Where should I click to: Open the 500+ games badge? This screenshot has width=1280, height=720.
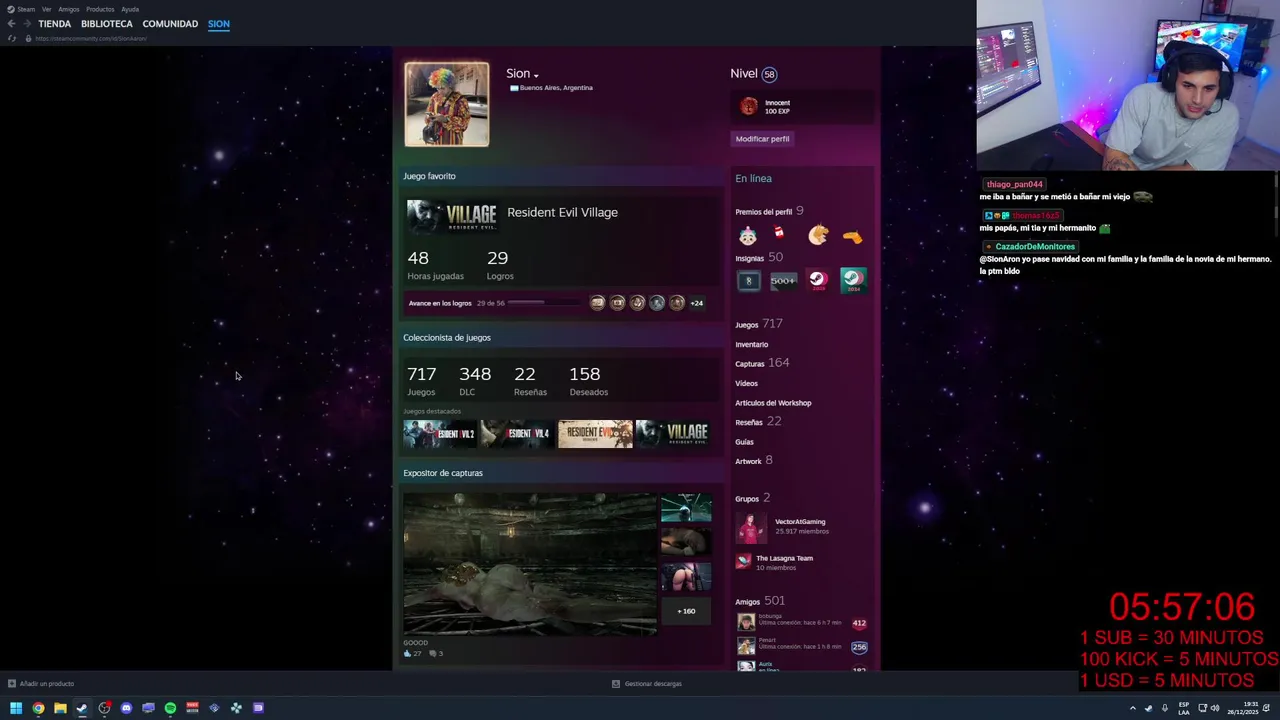783,281
